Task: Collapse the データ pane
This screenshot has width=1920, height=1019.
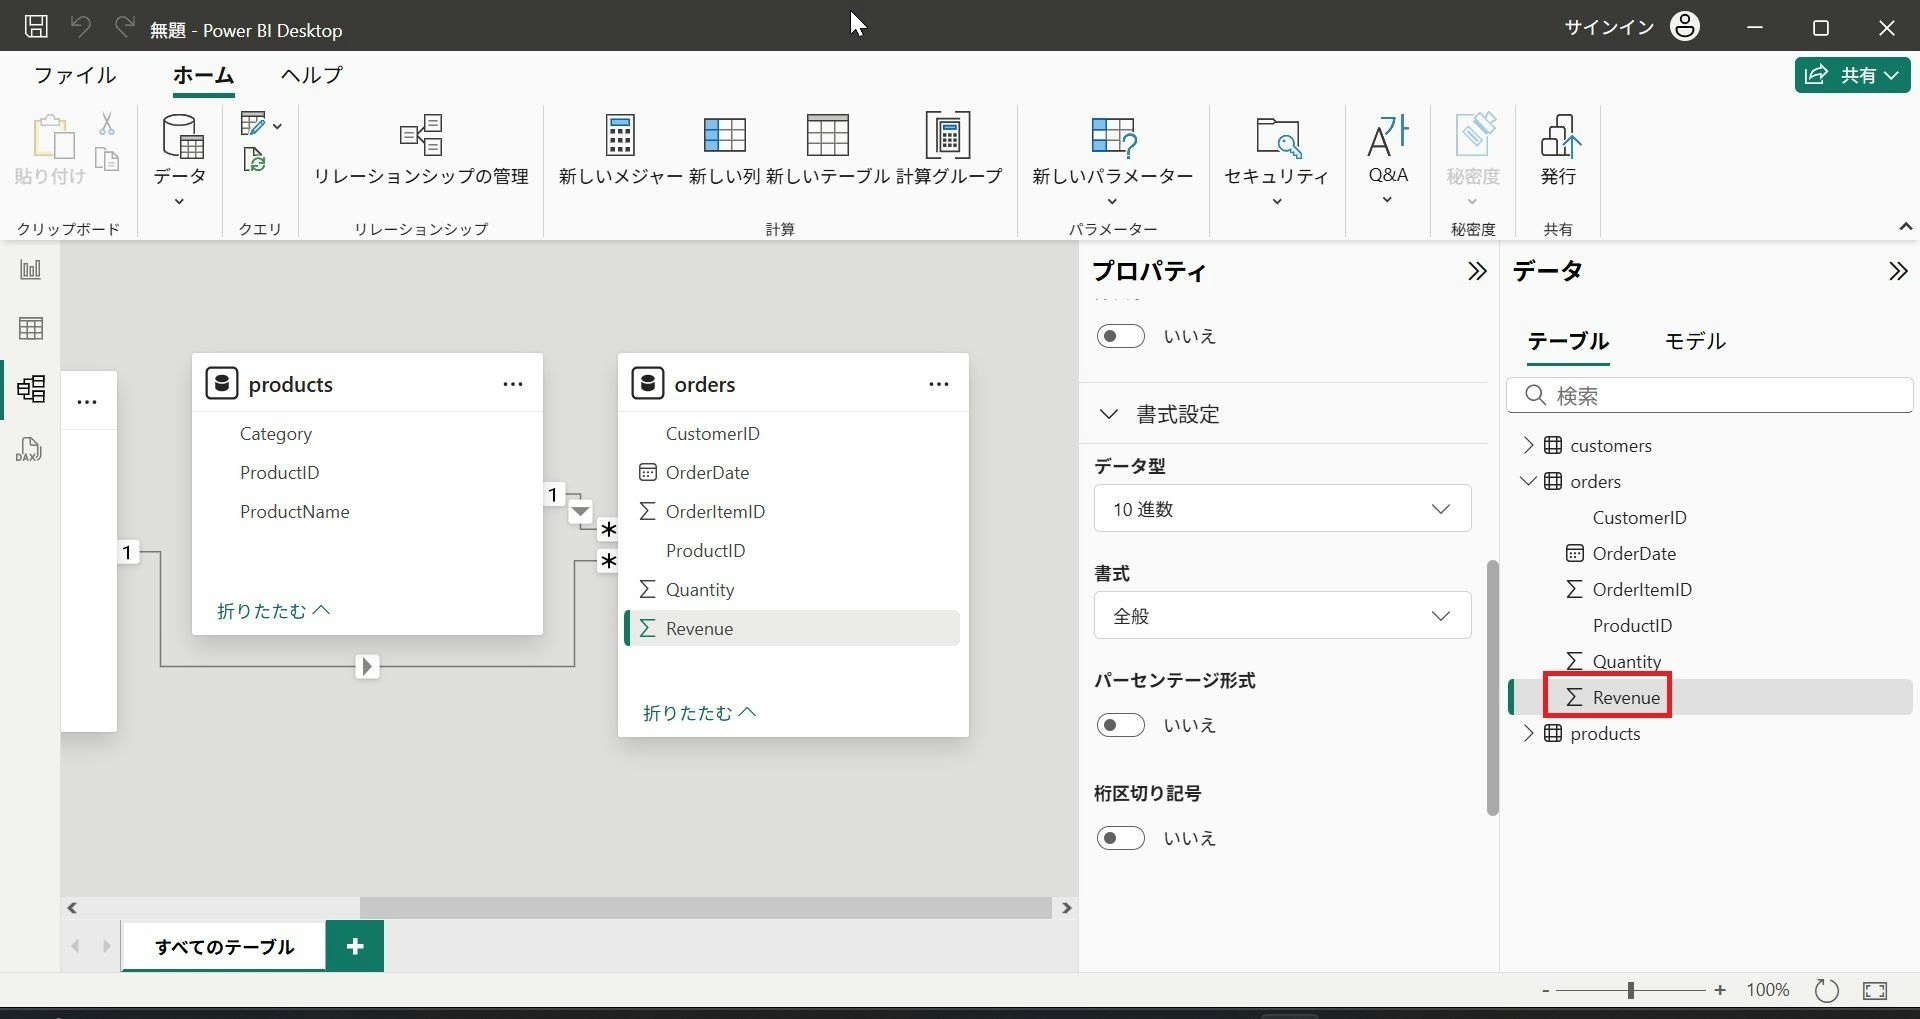Action: [1898, 271]
